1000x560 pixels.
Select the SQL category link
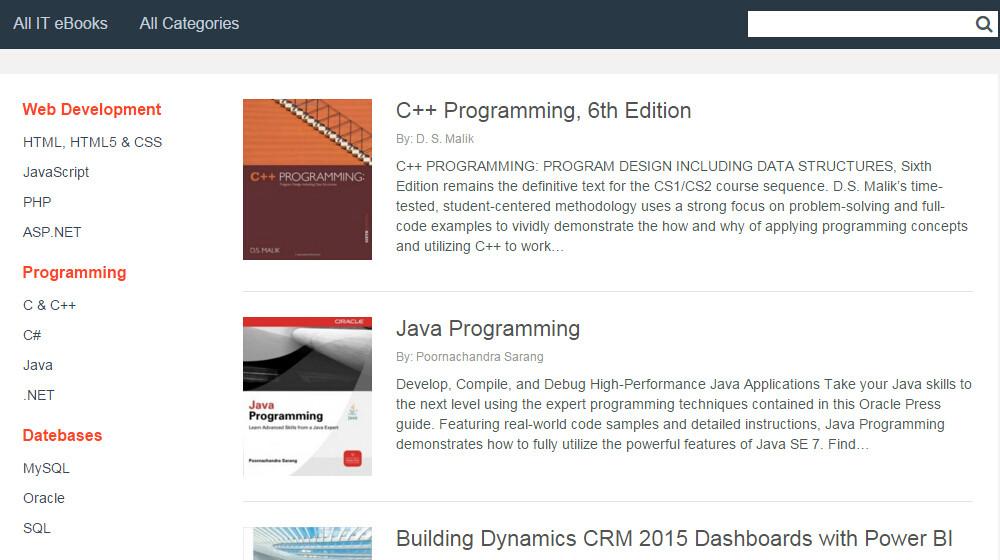[x=36, y=528]
